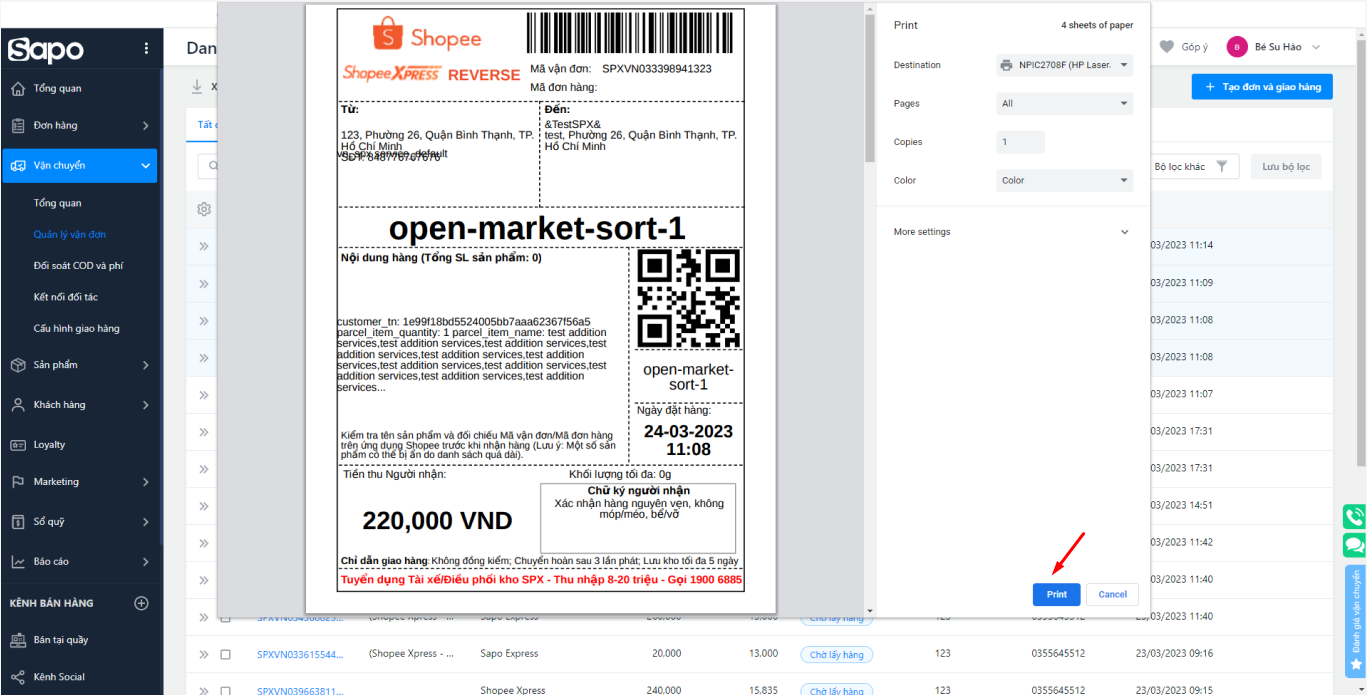Open the Destination printer dropdown
Image resolution: width=1367 pixels, height=695 pixels.
click(1064, 64)
